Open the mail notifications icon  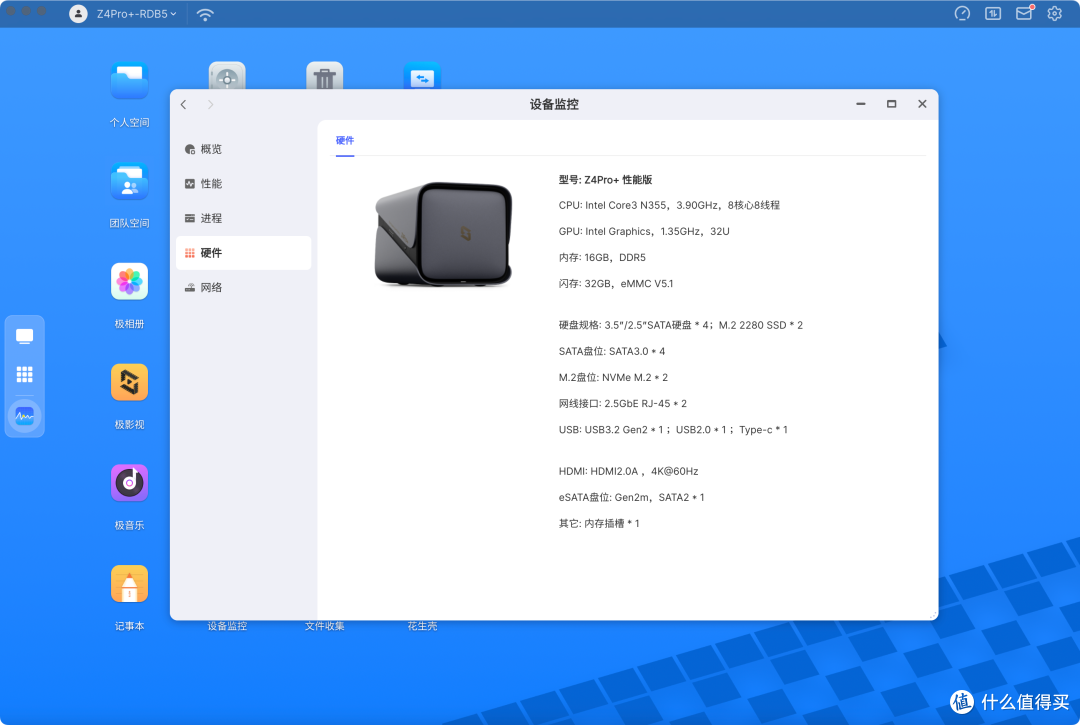pyautogui.click(x=1024, y=13)
